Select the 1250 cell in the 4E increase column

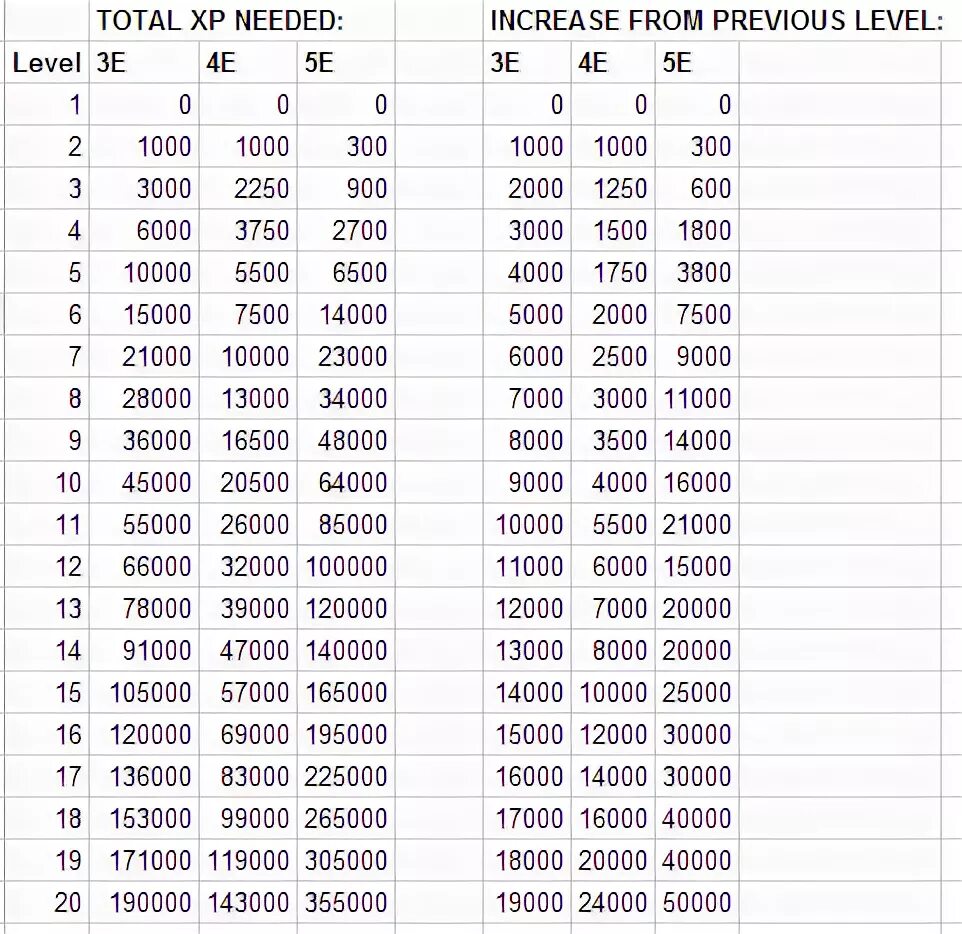(x=613, y=188)
